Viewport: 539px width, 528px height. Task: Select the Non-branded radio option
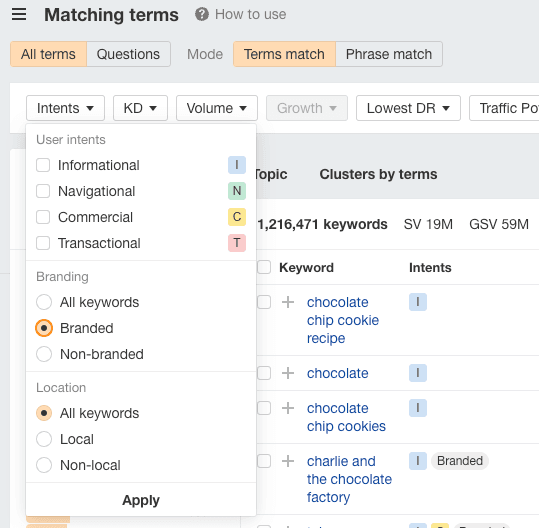click(44, 354)
